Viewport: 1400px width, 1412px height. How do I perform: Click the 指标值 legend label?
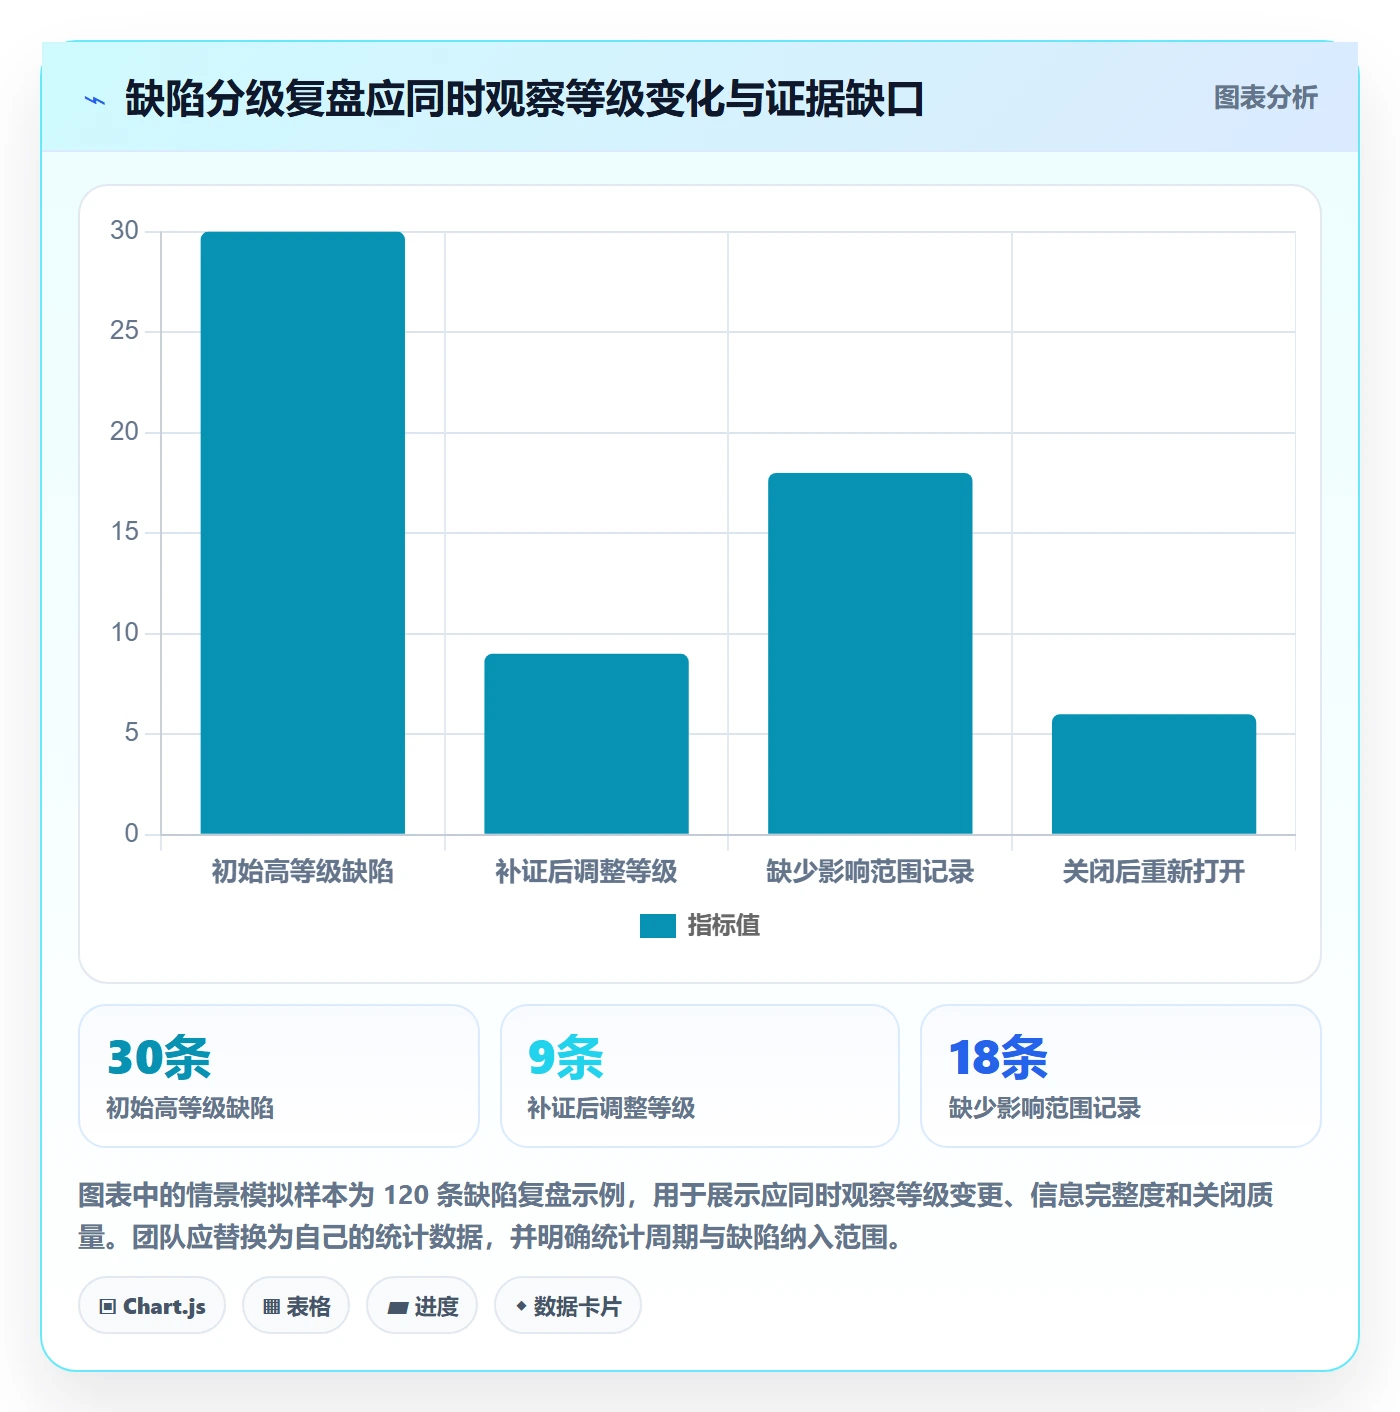[x=724, y=926]
